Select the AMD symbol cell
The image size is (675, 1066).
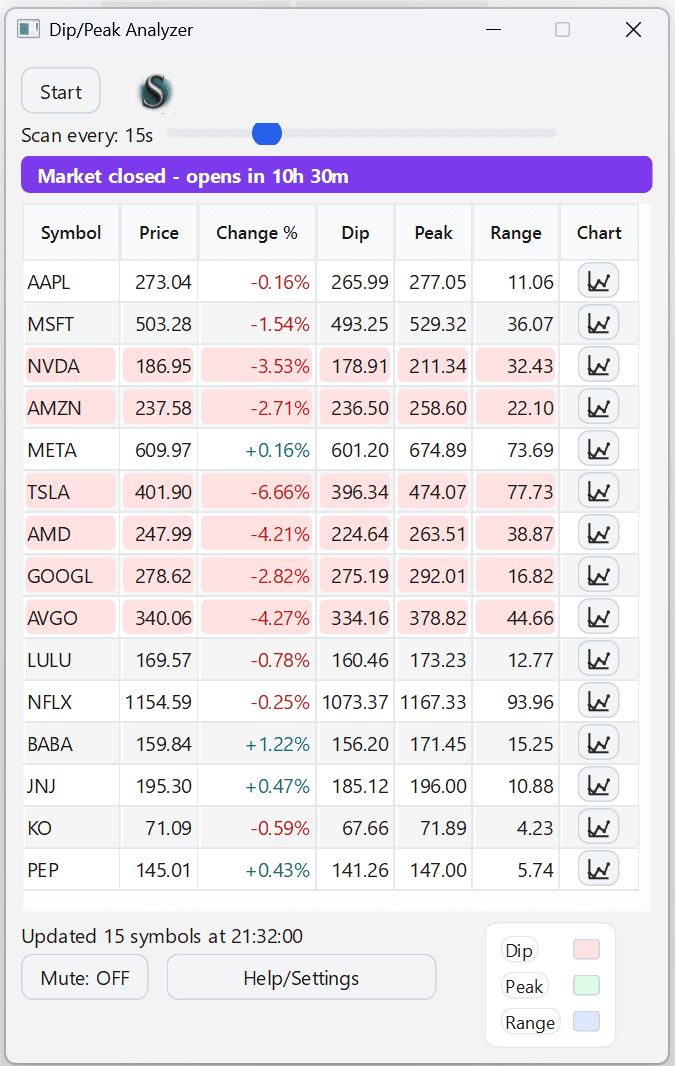tap(50, 534)
